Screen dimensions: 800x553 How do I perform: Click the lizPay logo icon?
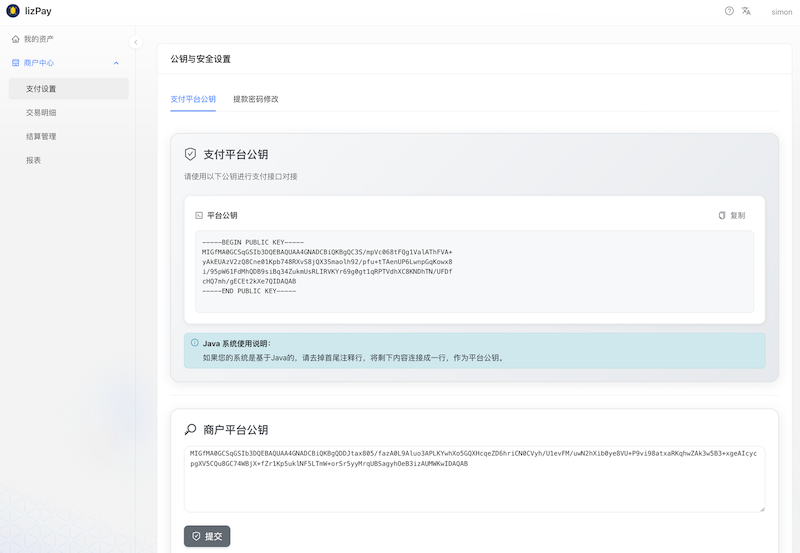pos(13,11)
